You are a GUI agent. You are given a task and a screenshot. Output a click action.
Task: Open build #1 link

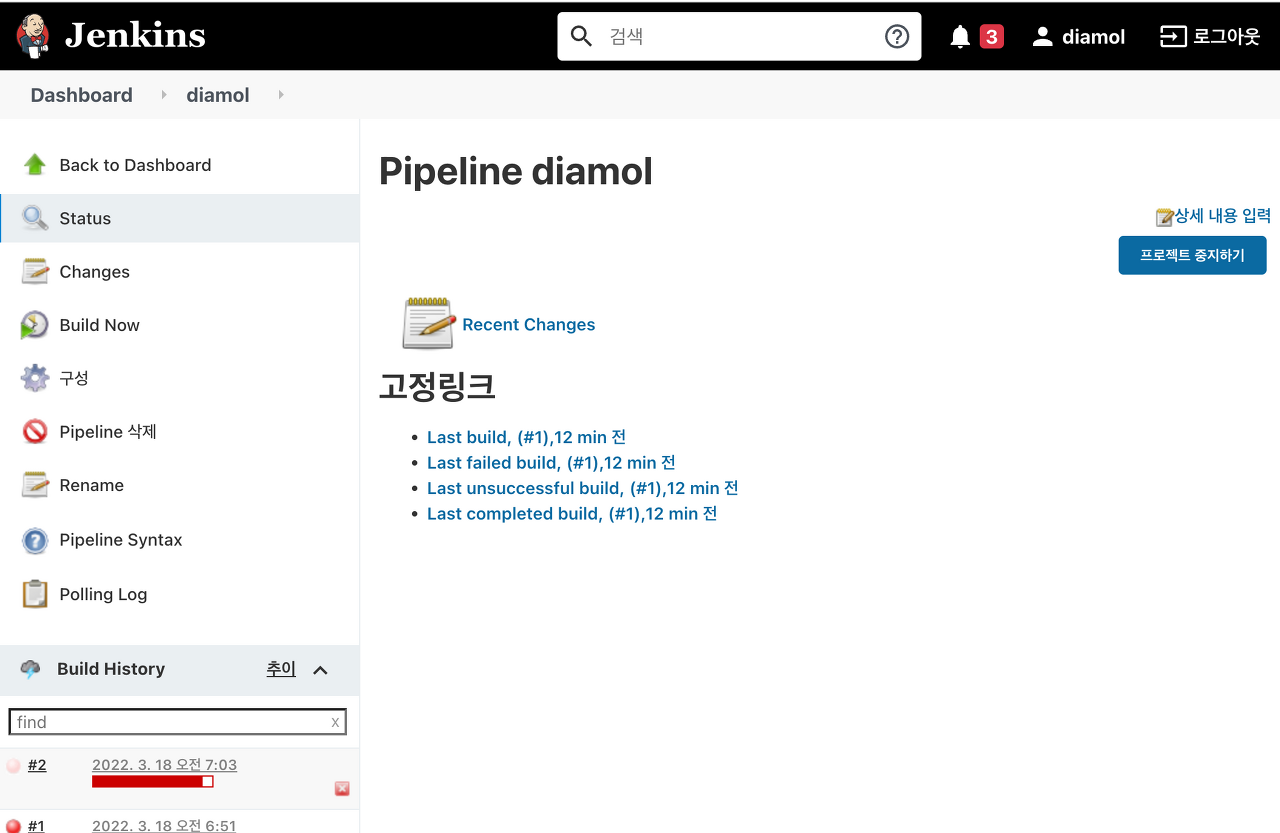36,826
